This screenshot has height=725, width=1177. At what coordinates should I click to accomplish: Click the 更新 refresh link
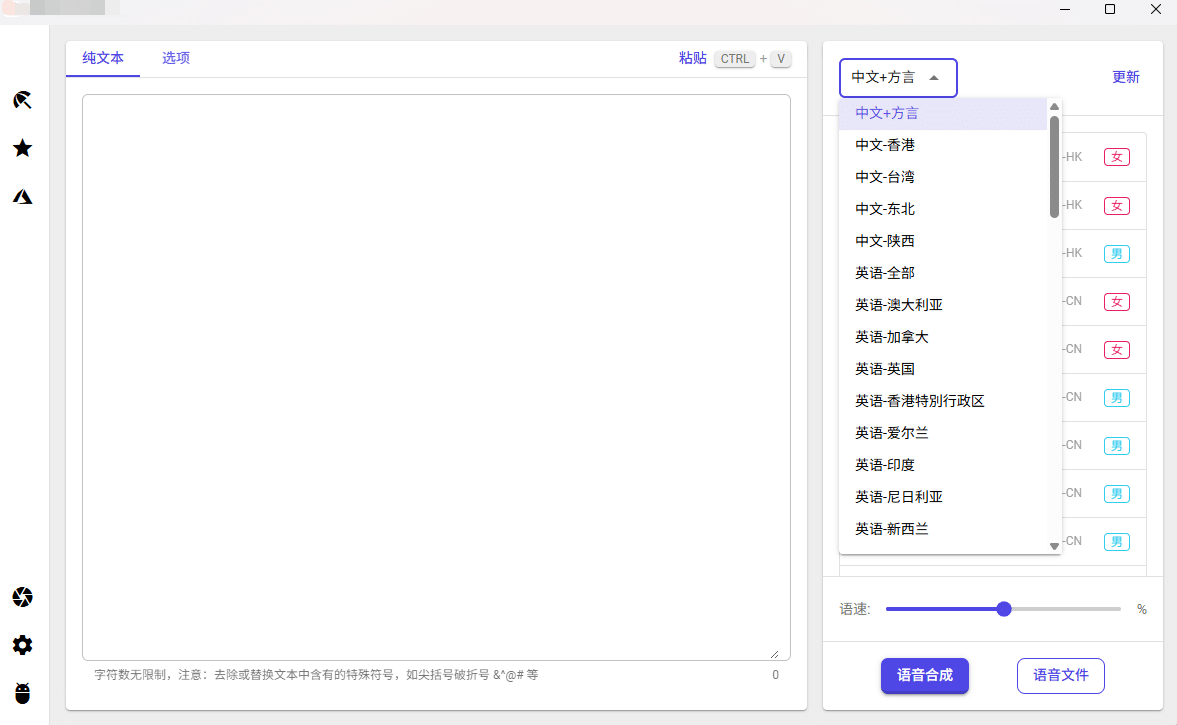pyautogui.click(x=1126, y=77)
